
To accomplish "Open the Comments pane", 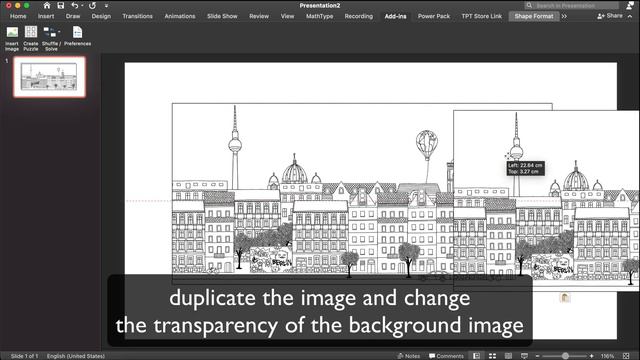I will click(x=446, y=356).
